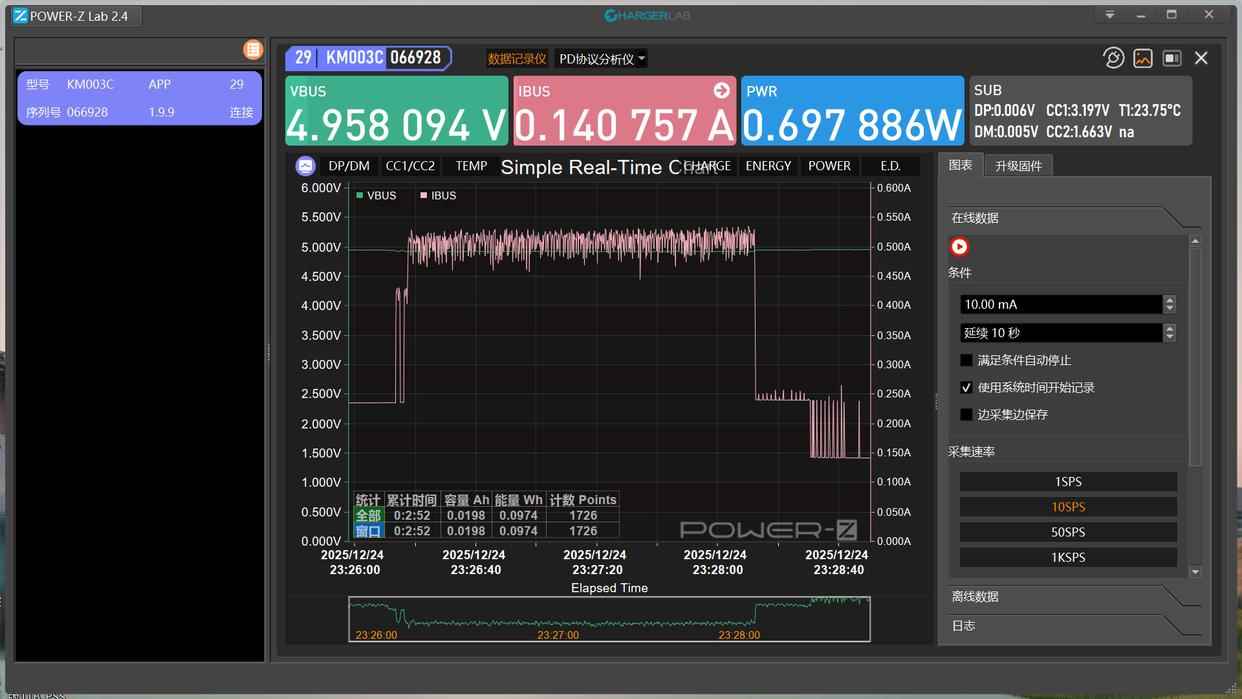This screenshot has height=699, width=1242.
Task: Click the POWER-Z Lab title bar logo
Action: 20,16
